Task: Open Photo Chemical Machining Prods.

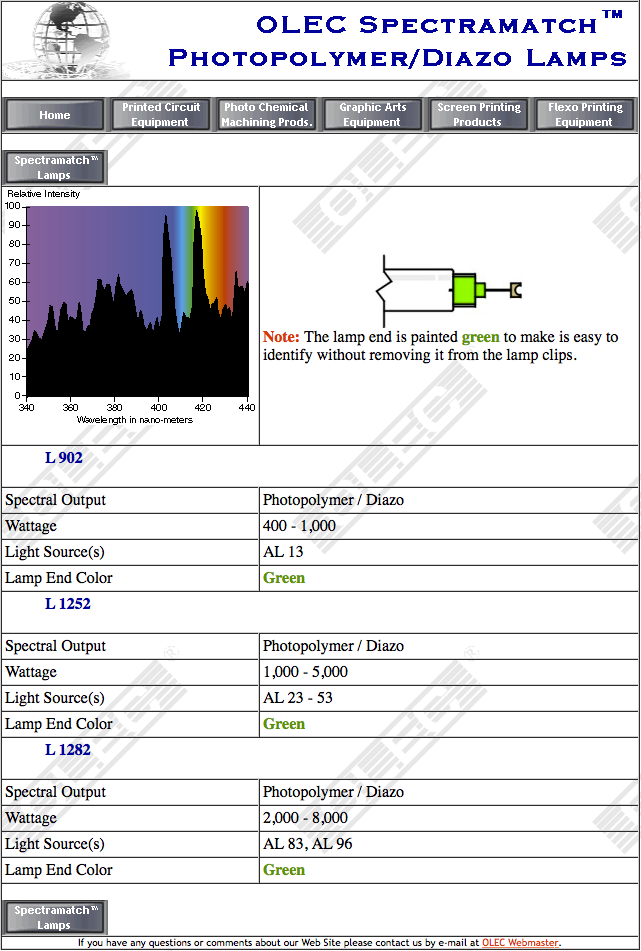Action: click(x=266, y=115)
